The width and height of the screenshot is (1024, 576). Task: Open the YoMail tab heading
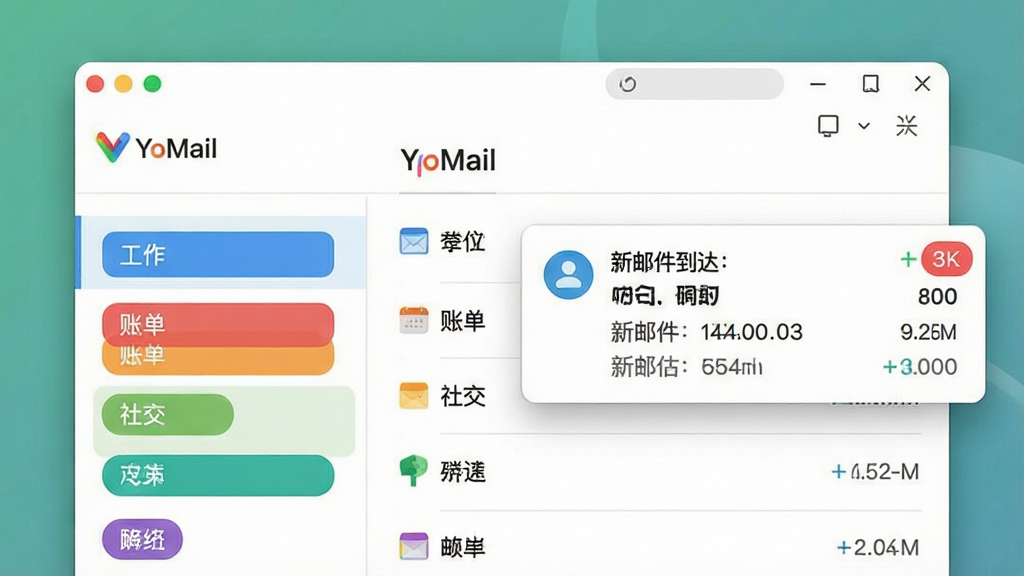coord(448,161)
